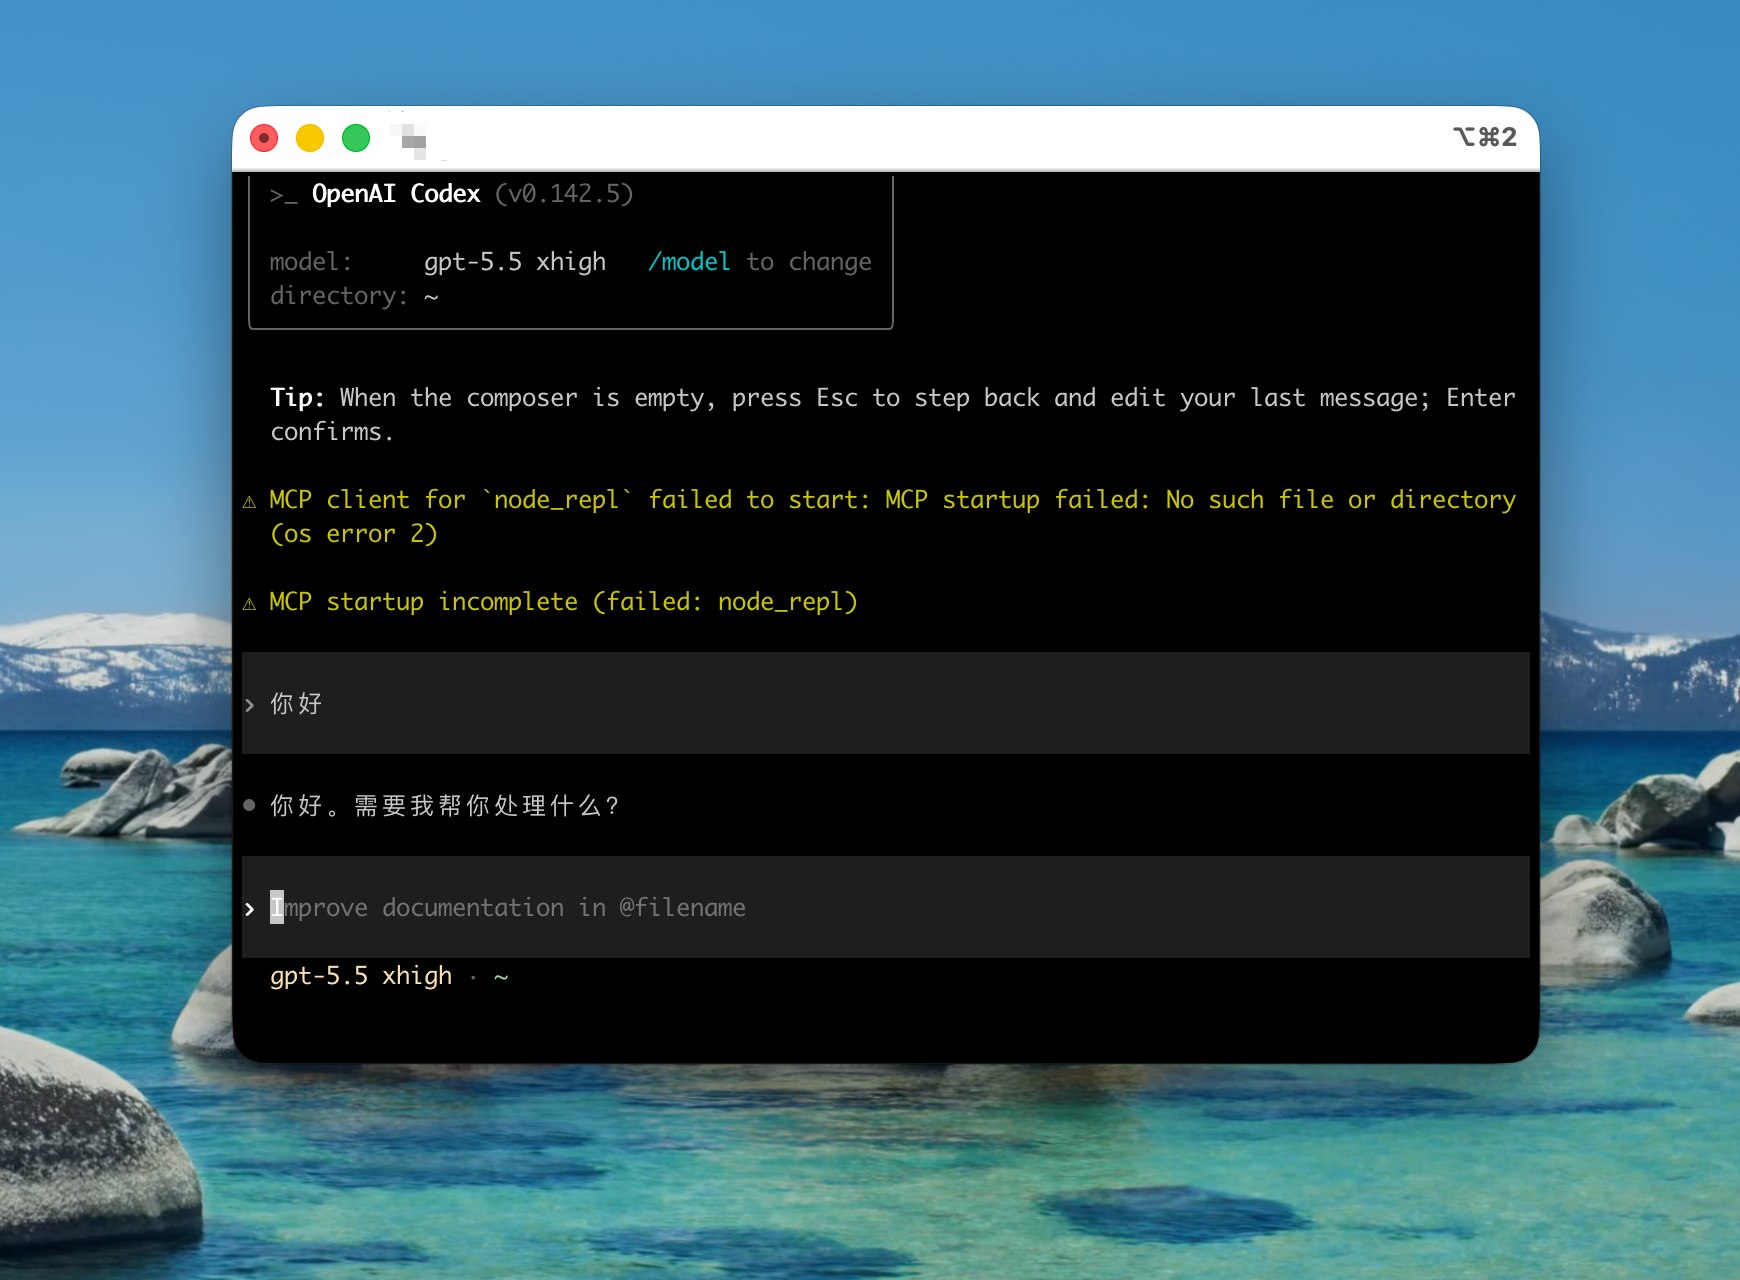This screenshot has height=1280, width=1740.
Task: Click the 'directory: ~' line
Action: [x=354, y=296]
